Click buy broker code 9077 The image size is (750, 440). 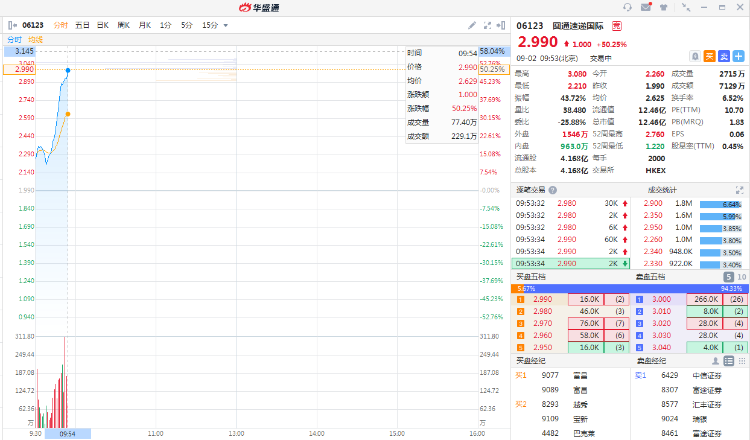550,375
